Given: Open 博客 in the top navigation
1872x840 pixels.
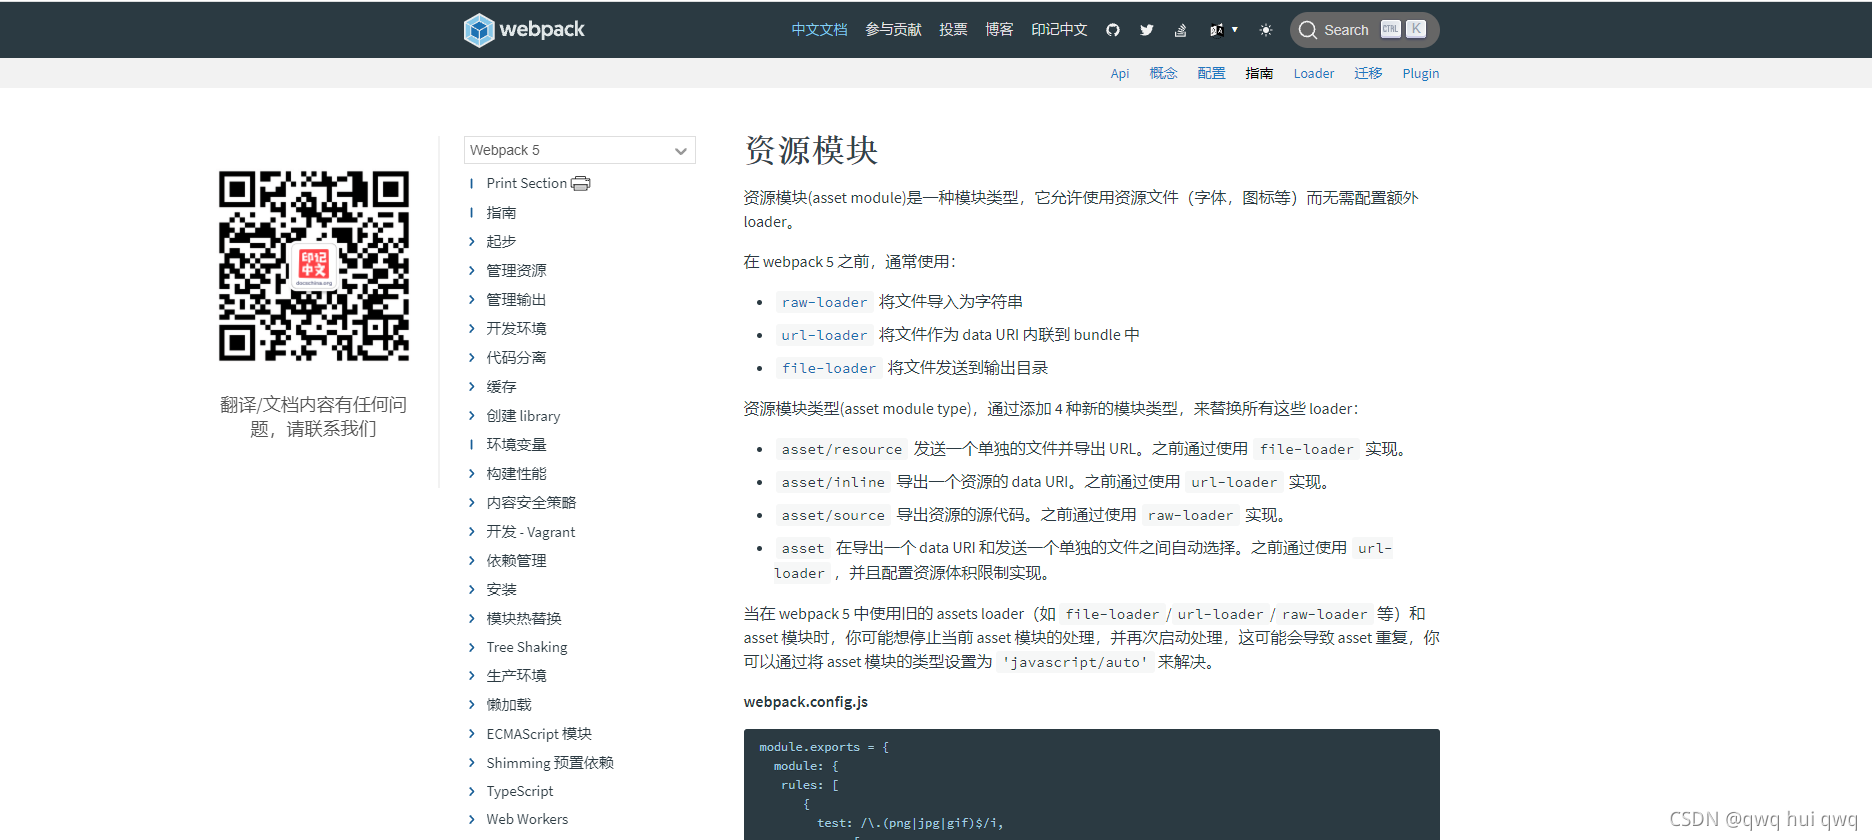Looking at the screenshot, I should (999, 30).
